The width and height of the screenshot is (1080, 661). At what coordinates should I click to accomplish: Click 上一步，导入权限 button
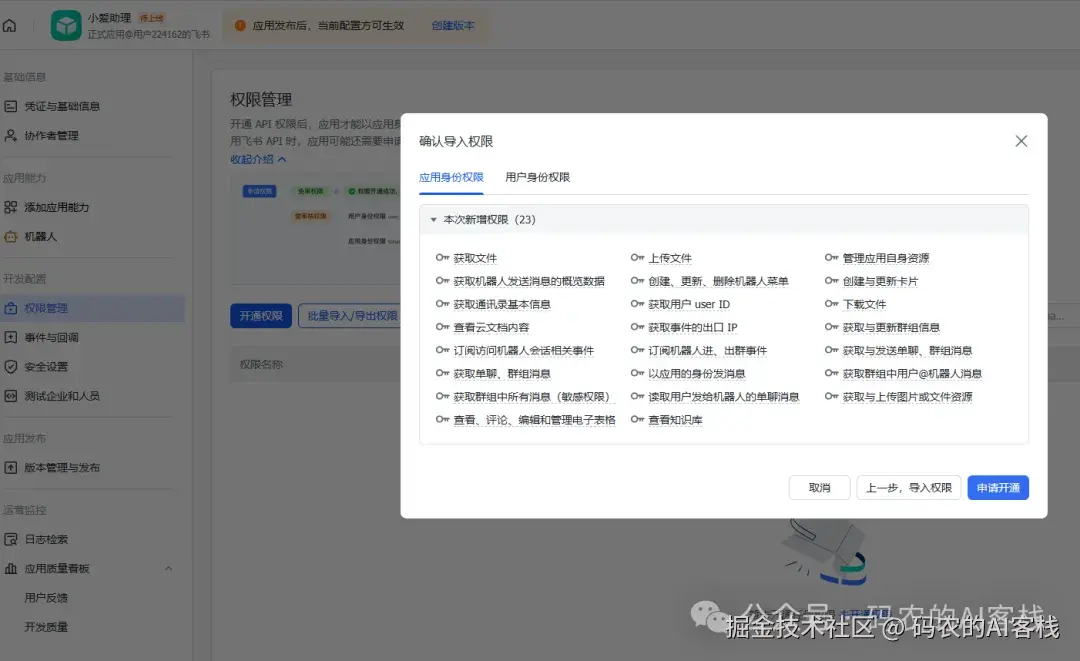click(x=908, y=487)
